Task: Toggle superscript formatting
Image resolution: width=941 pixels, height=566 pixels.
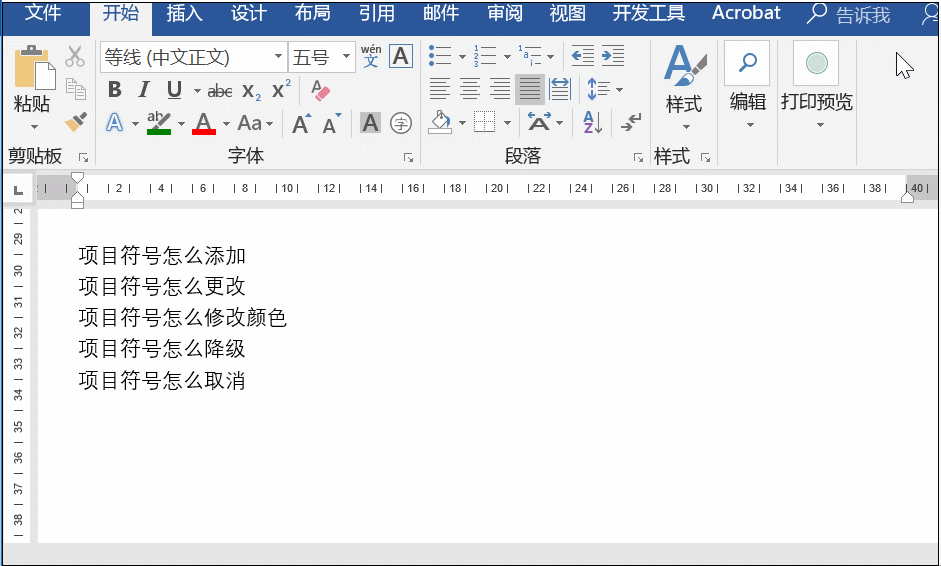Action: click(281, 89)
